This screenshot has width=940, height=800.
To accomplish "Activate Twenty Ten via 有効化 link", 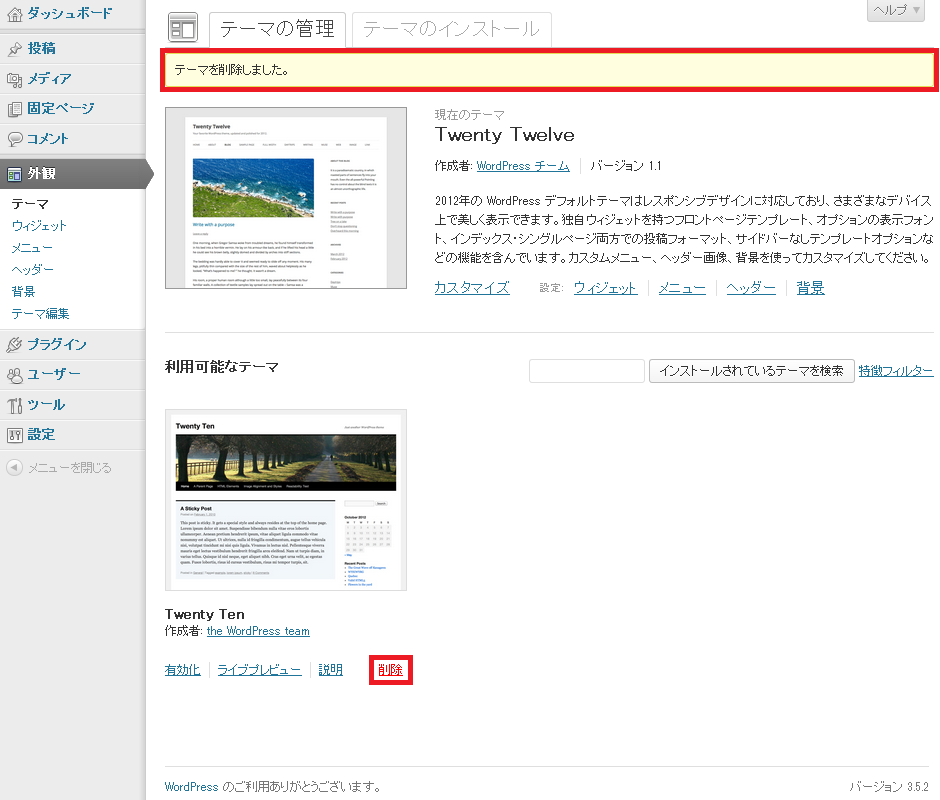I will tap(182, 670).
